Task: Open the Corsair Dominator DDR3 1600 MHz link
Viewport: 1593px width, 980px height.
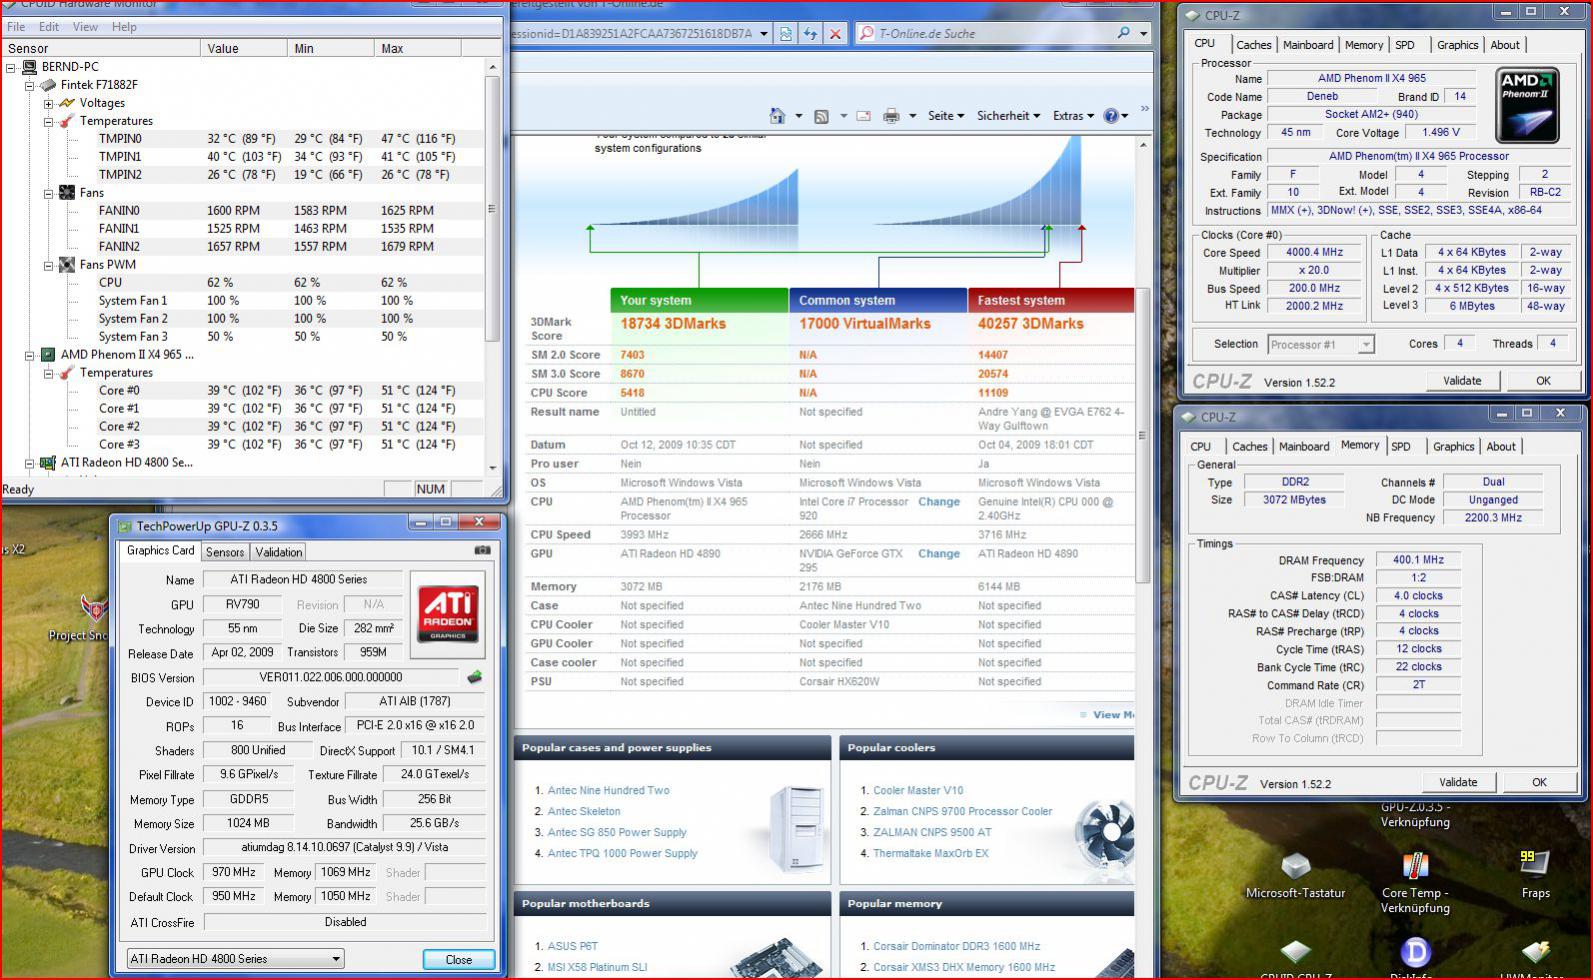Action: click(x=956, y=946)
